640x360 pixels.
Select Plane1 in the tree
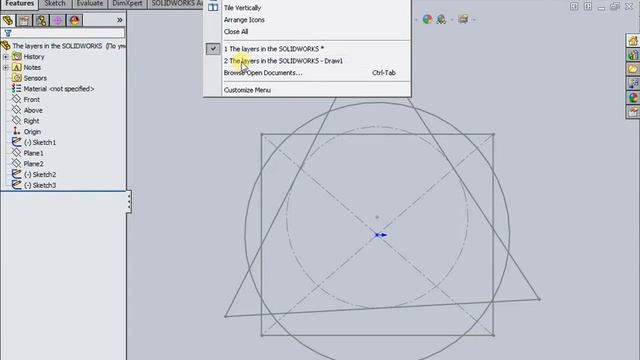click(x=33, y=153)
